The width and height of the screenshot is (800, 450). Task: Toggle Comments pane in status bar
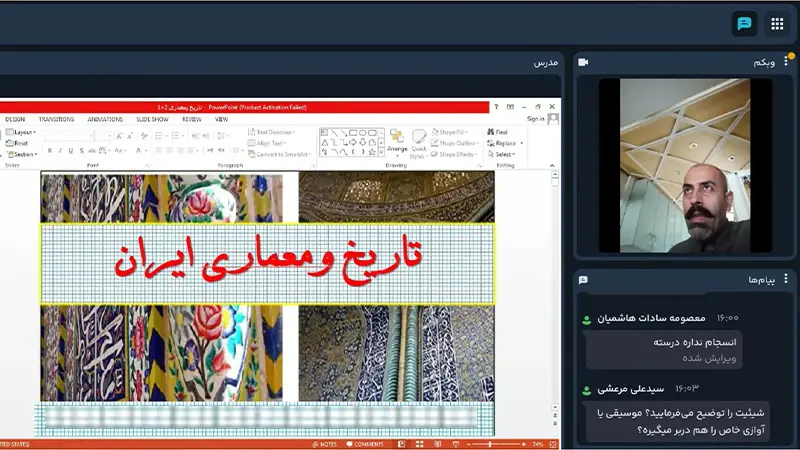pos(365,444)
